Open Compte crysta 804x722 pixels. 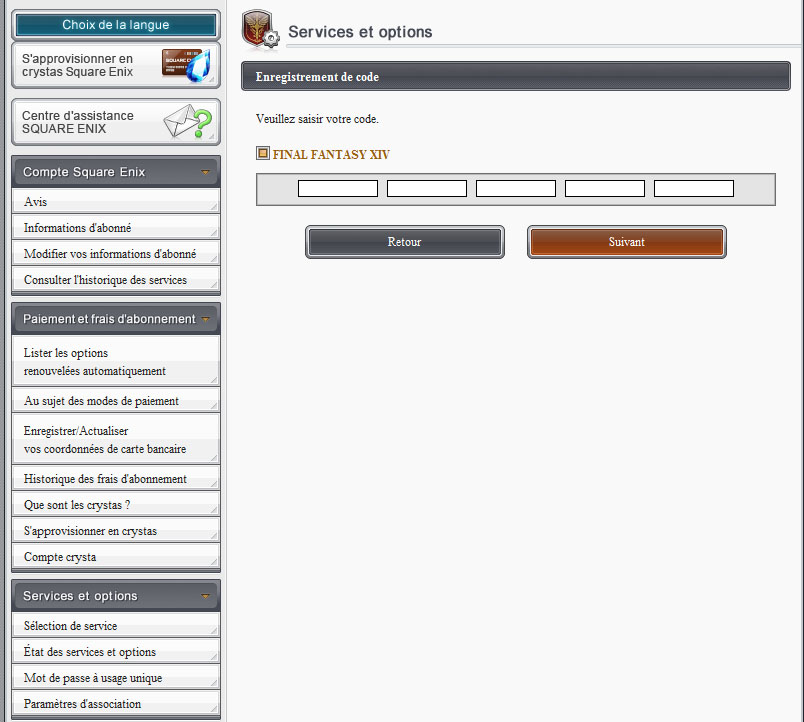[x=116, y=557]
